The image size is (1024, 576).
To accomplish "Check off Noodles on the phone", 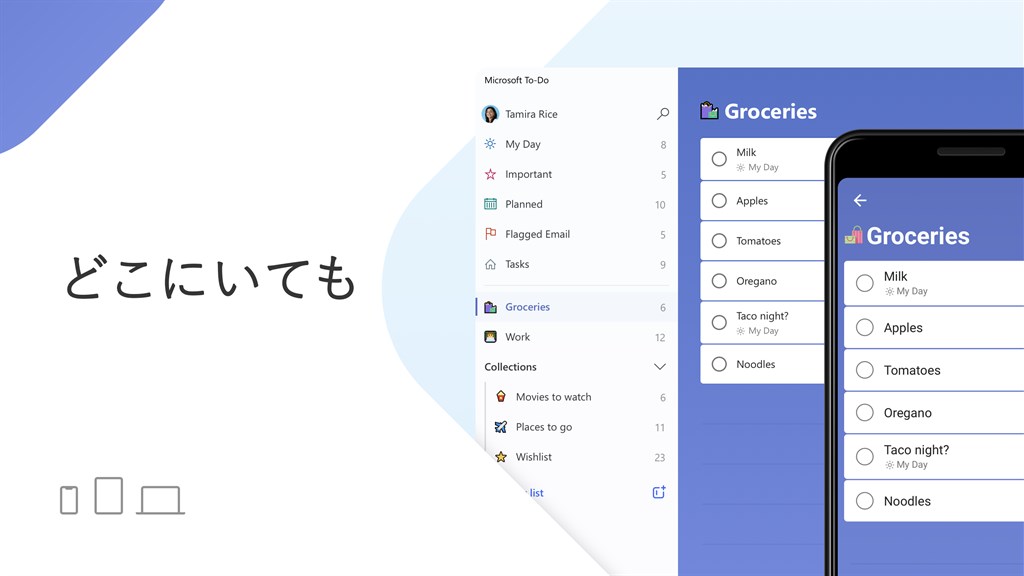I will tap(865, 501).
